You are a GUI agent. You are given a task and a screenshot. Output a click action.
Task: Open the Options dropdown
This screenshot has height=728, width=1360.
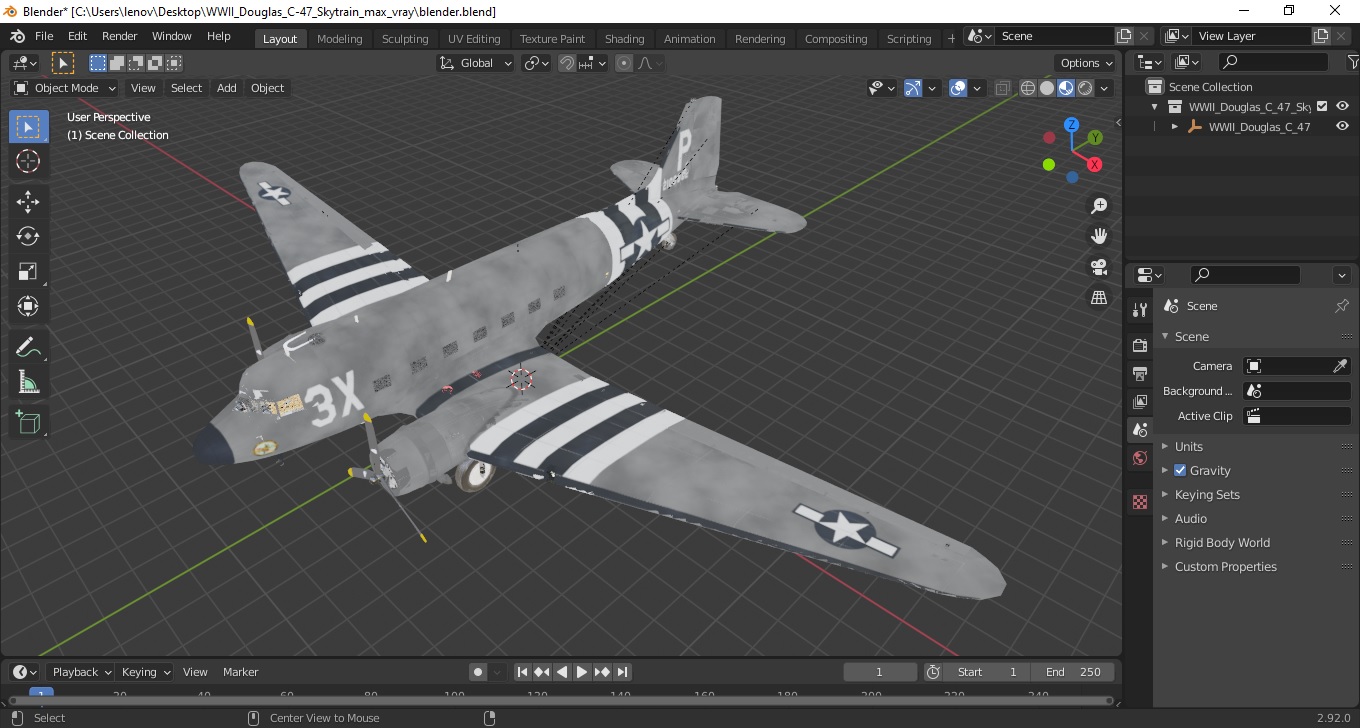[1085, 63]
